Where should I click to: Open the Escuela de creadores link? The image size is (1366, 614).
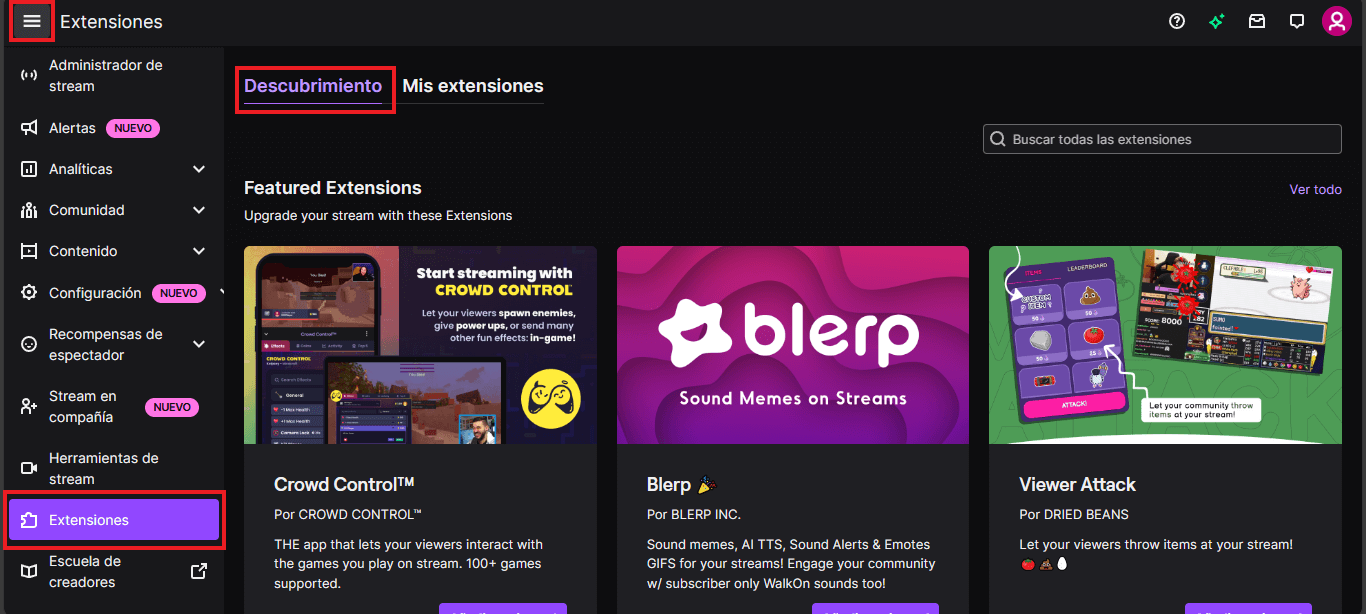point(114,571)
